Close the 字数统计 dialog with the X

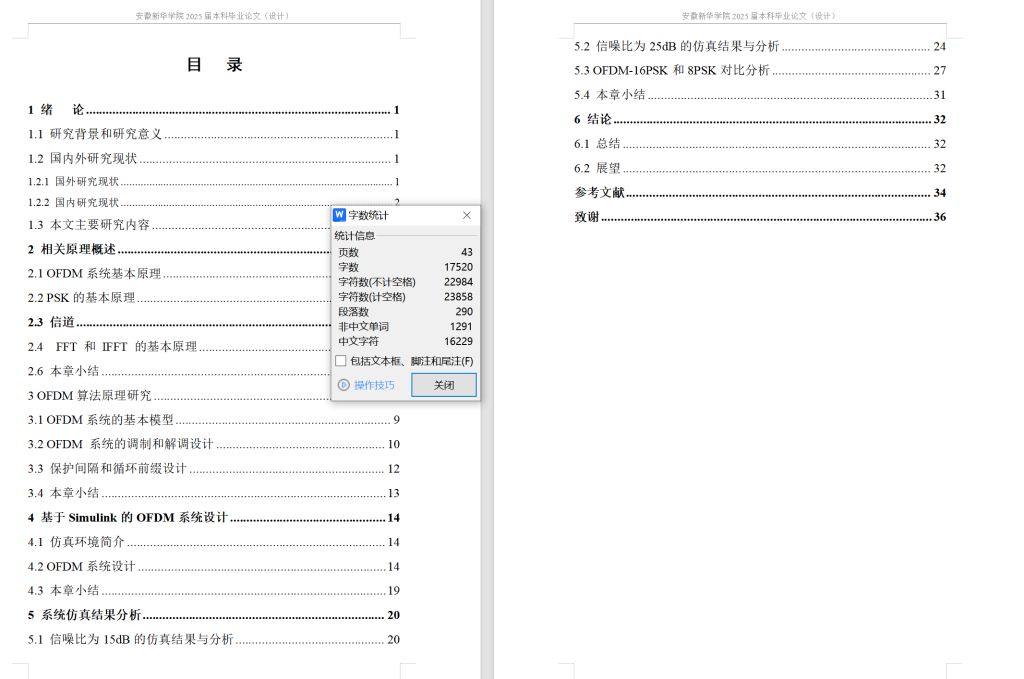tap(466, 215)
